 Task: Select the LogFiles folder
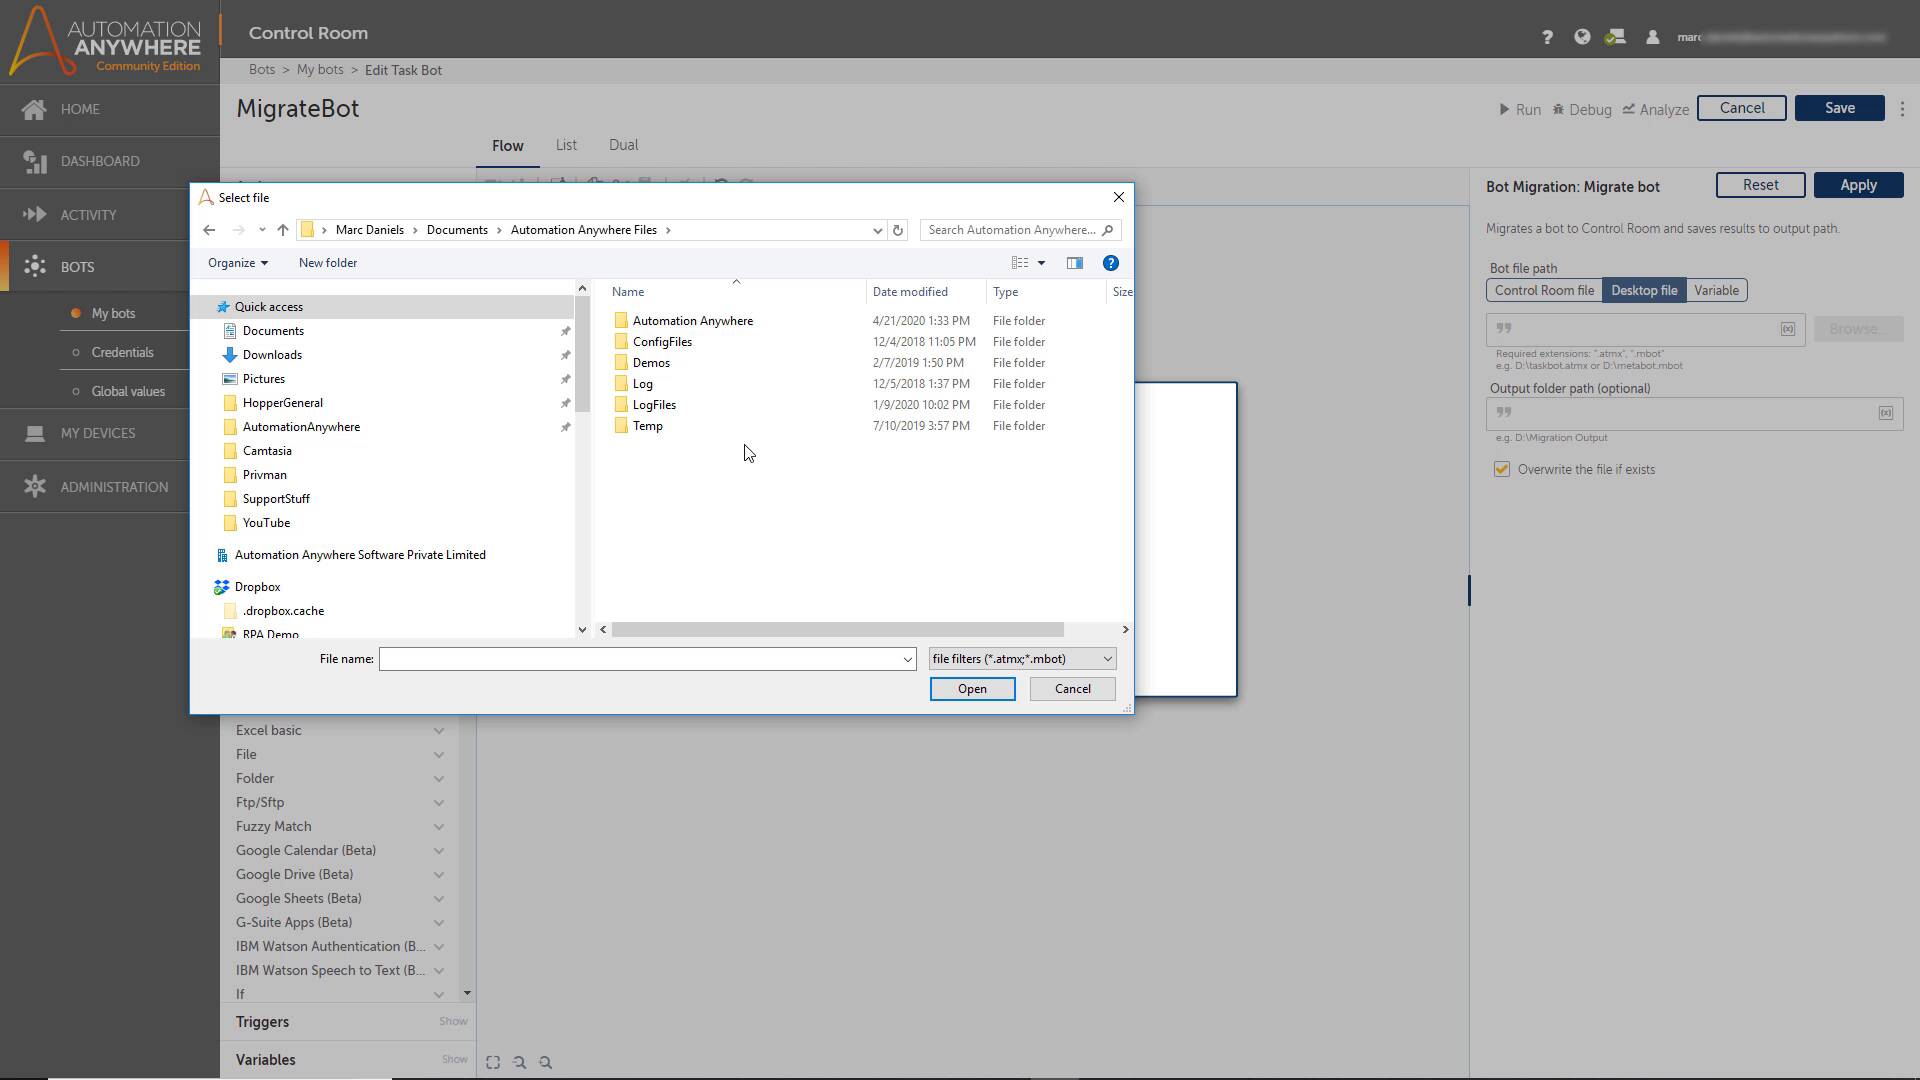[x=654, y=405]
